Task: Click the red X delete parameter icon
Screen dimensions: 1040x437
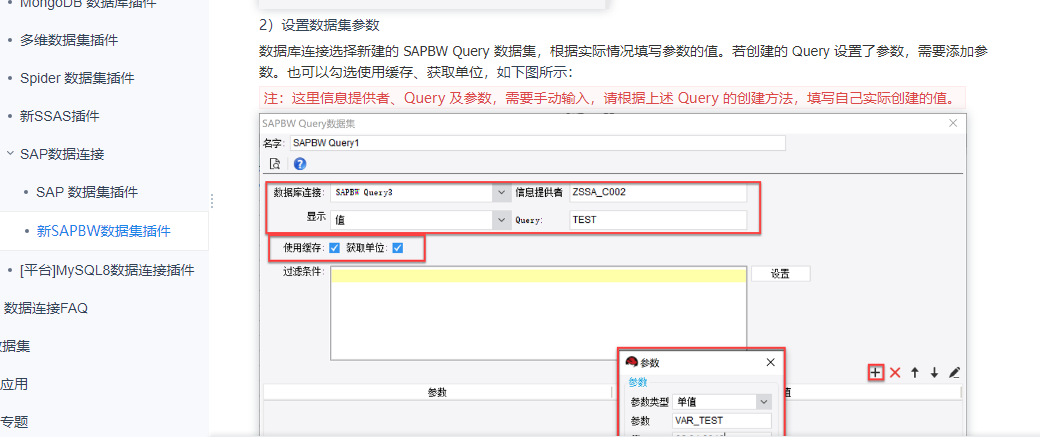Action: (x=895, y=373)
